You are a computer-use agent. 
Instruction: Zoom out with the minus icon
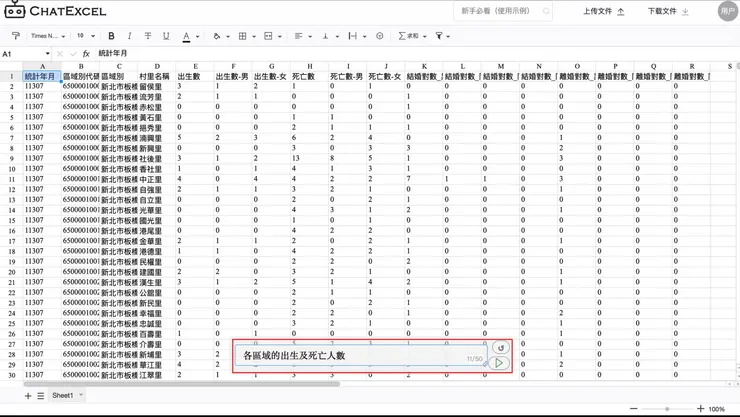point(634,409)
